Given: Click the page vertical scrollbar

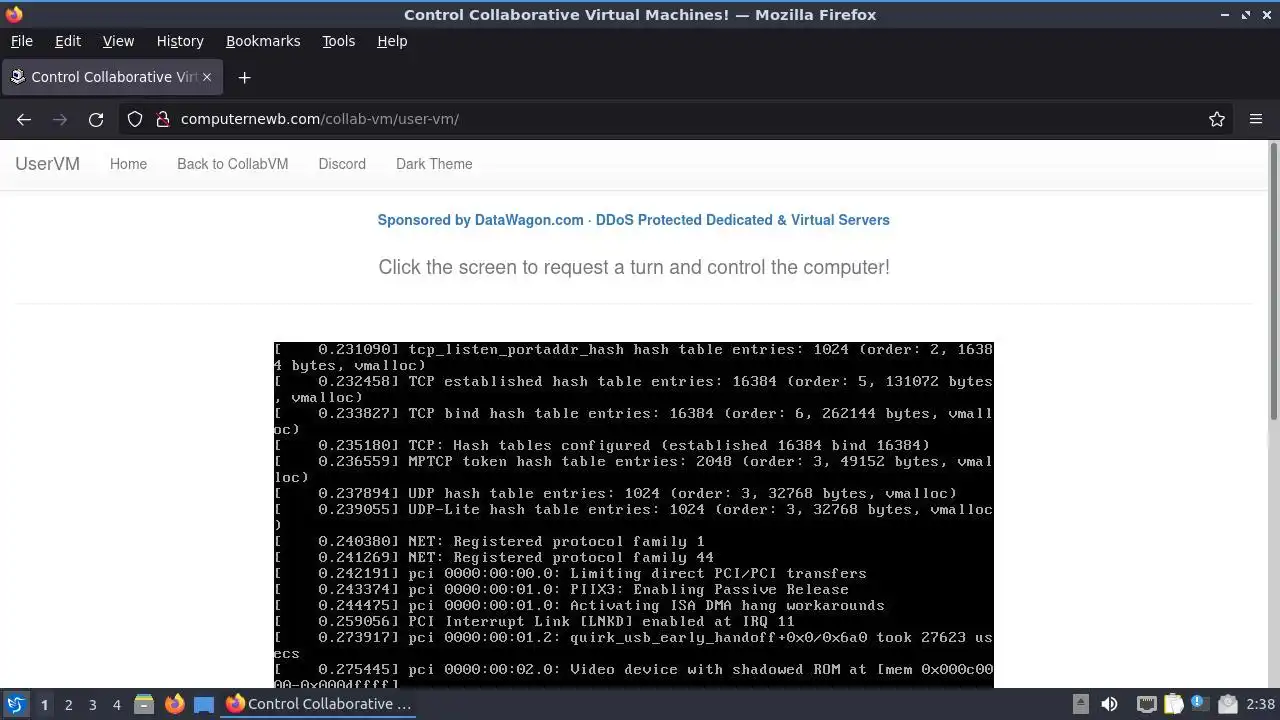Looking at the screenshot, I should 1273,282.
